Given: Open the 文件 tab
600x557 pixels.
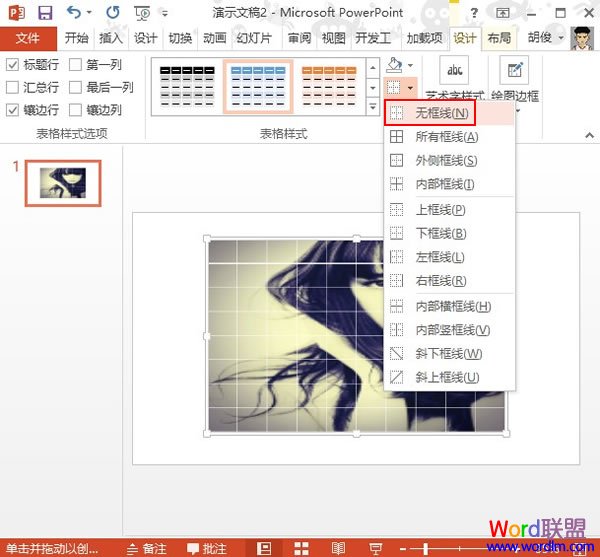Looking at the screenshot, I should [28, 38].
